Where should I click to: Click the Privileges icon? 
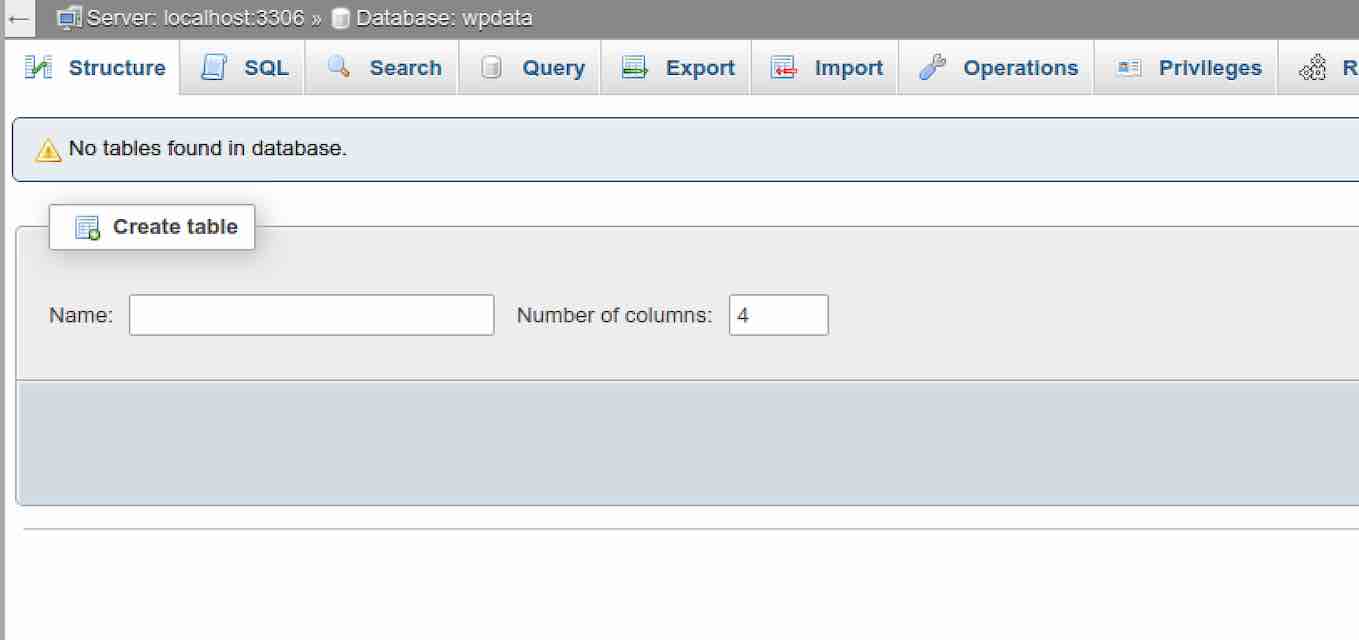click(x=1128, y=68)
